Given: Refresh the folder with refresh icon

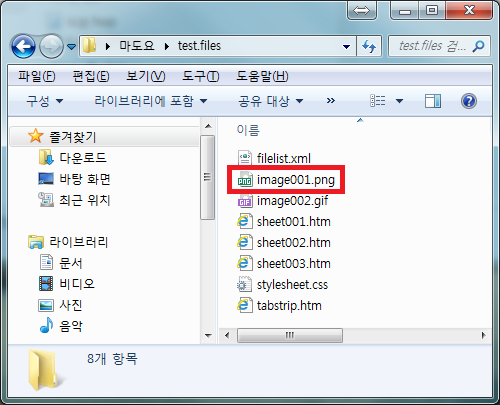Looking at the screenshot, I should click(x=369, y=46).
